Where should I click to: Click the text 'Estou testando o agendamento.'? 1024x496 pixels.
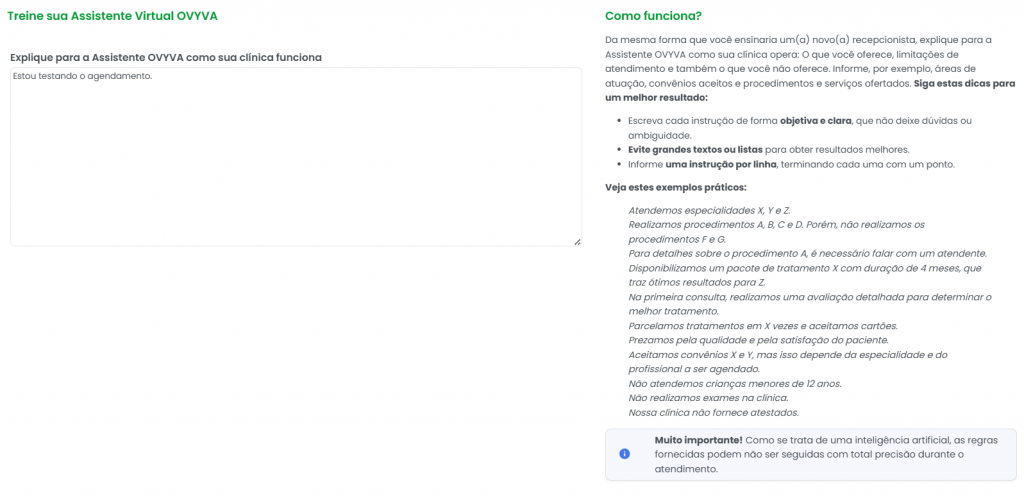click(82, 76)
